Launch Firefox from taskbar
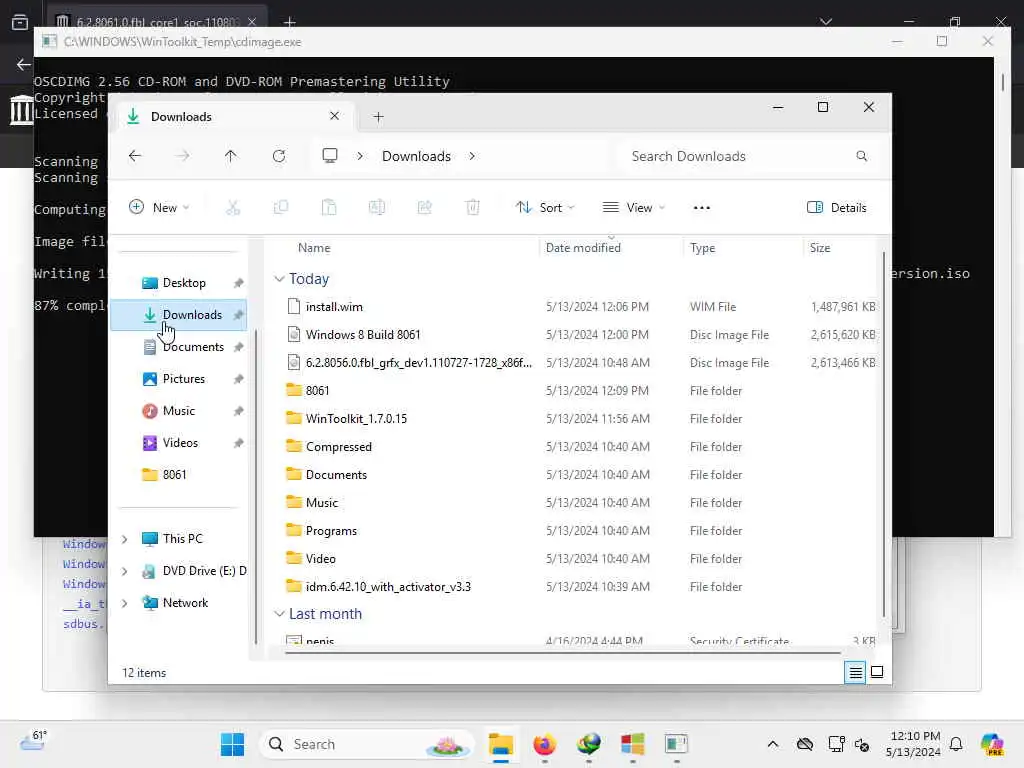This screenshot has width=1024, height=768. click(x=545, y=744)
